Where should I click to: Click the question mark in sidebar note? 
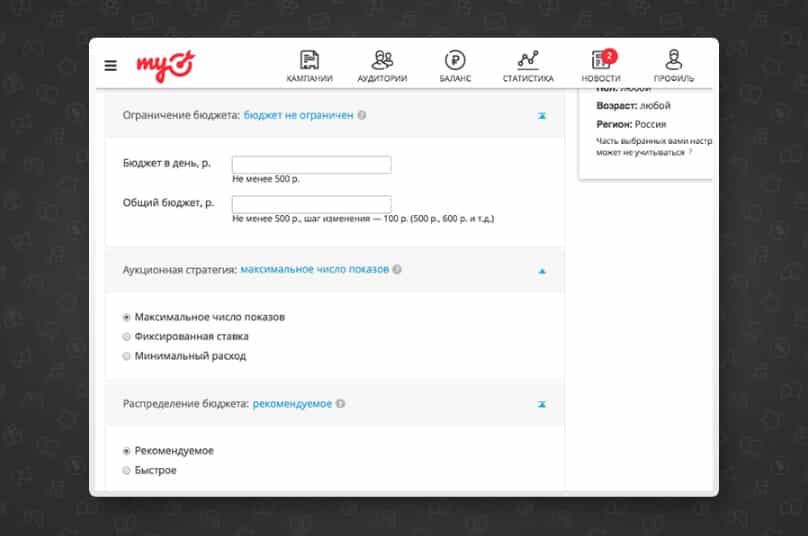pos(691,152)
